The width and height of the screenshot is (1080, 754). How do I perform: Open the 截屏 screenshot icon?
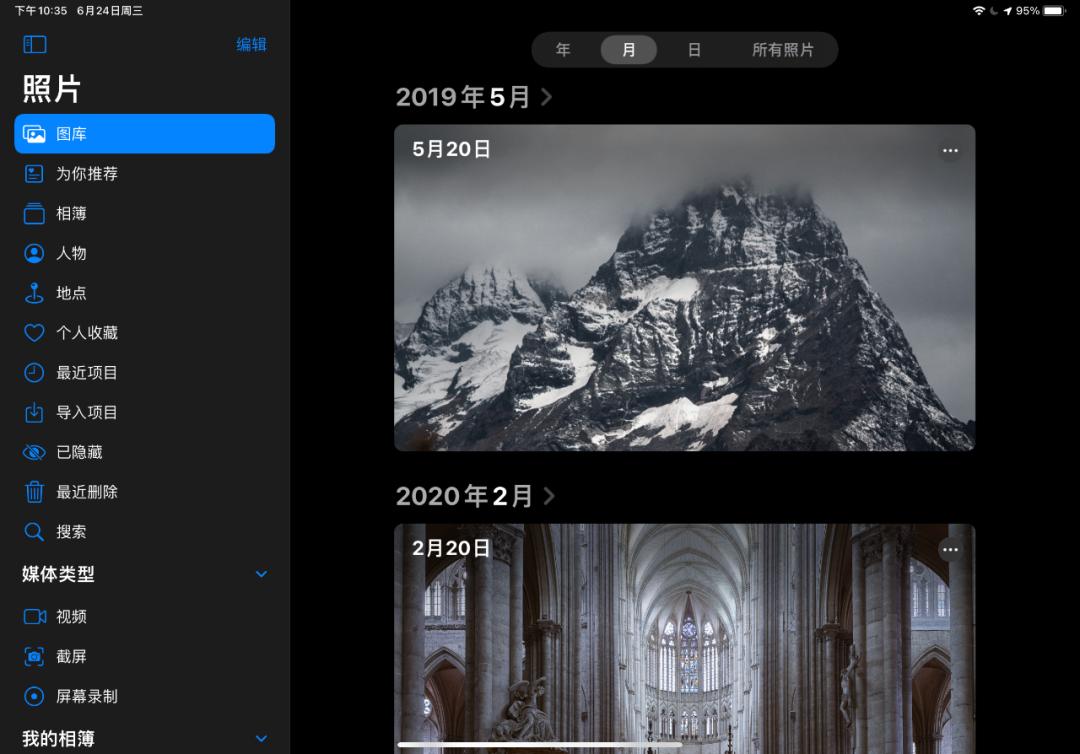point(34,656)
